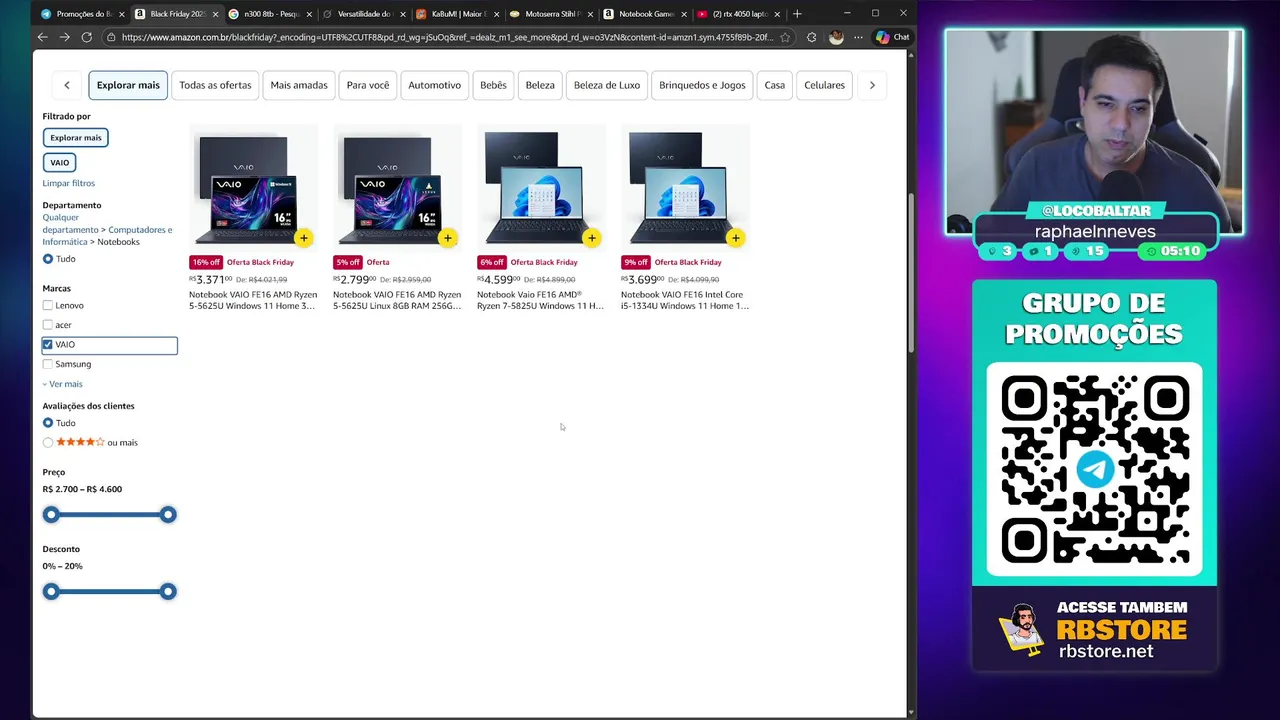This screenshot has width=1280, height=720.
Task: Open the browser settings three-dot menu
Action: click(858, 37)
